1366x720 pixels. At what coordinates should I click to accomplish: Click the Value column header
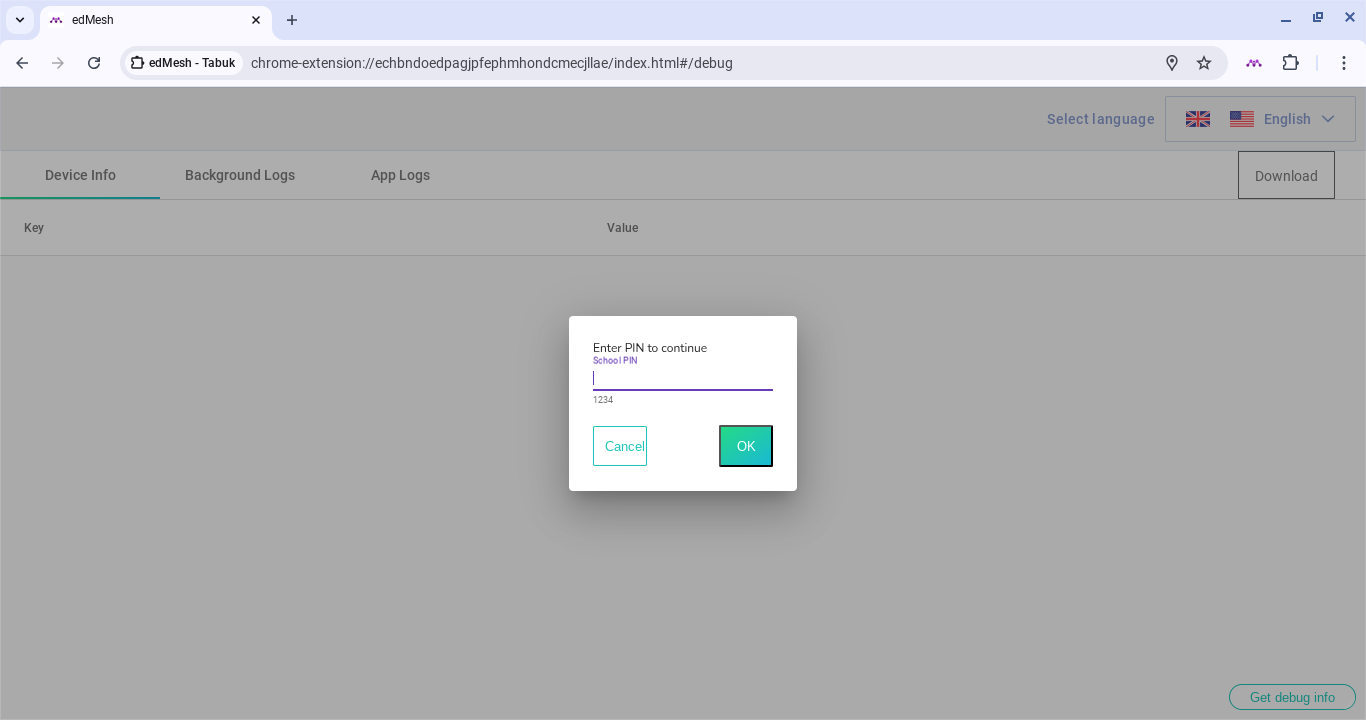coord(622,228)
